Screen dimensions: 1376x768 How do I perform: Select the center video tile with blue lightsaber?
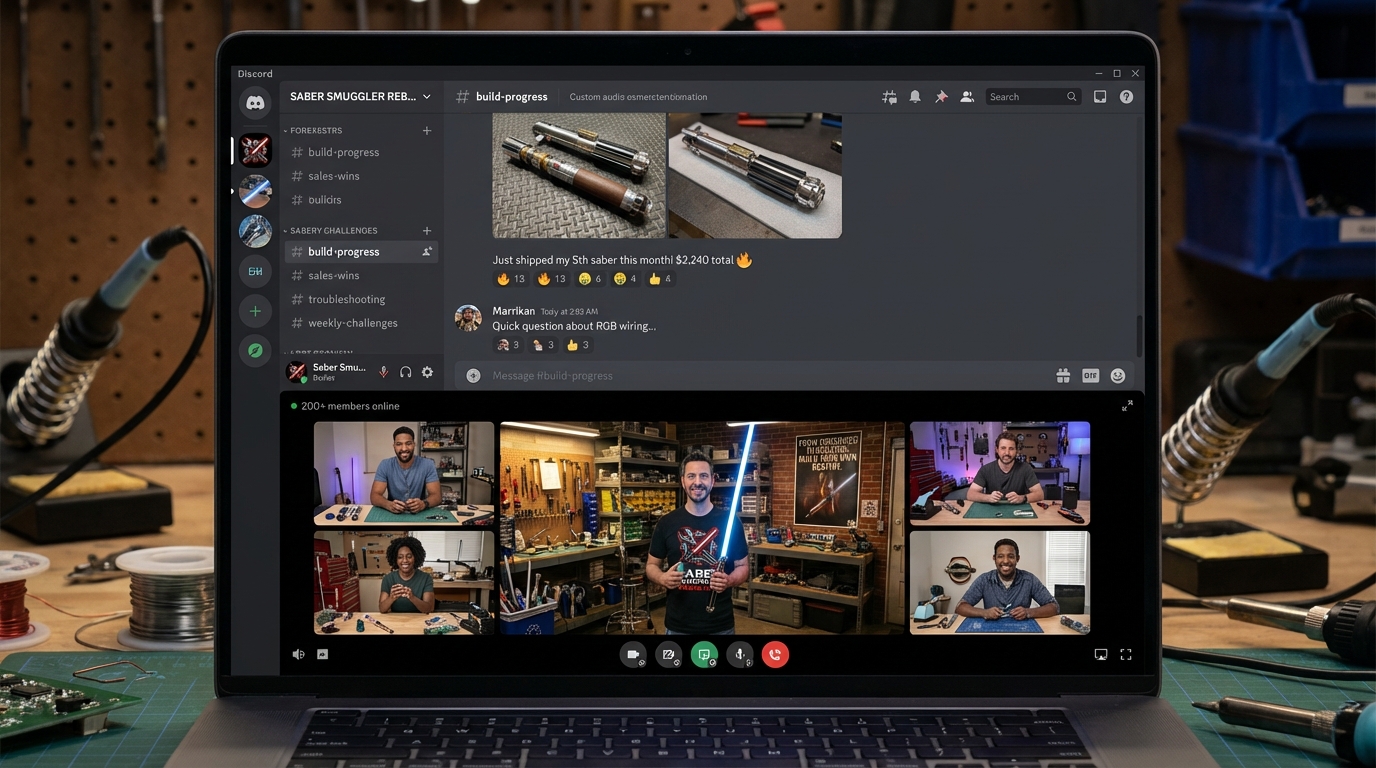(x=702, y=528)
